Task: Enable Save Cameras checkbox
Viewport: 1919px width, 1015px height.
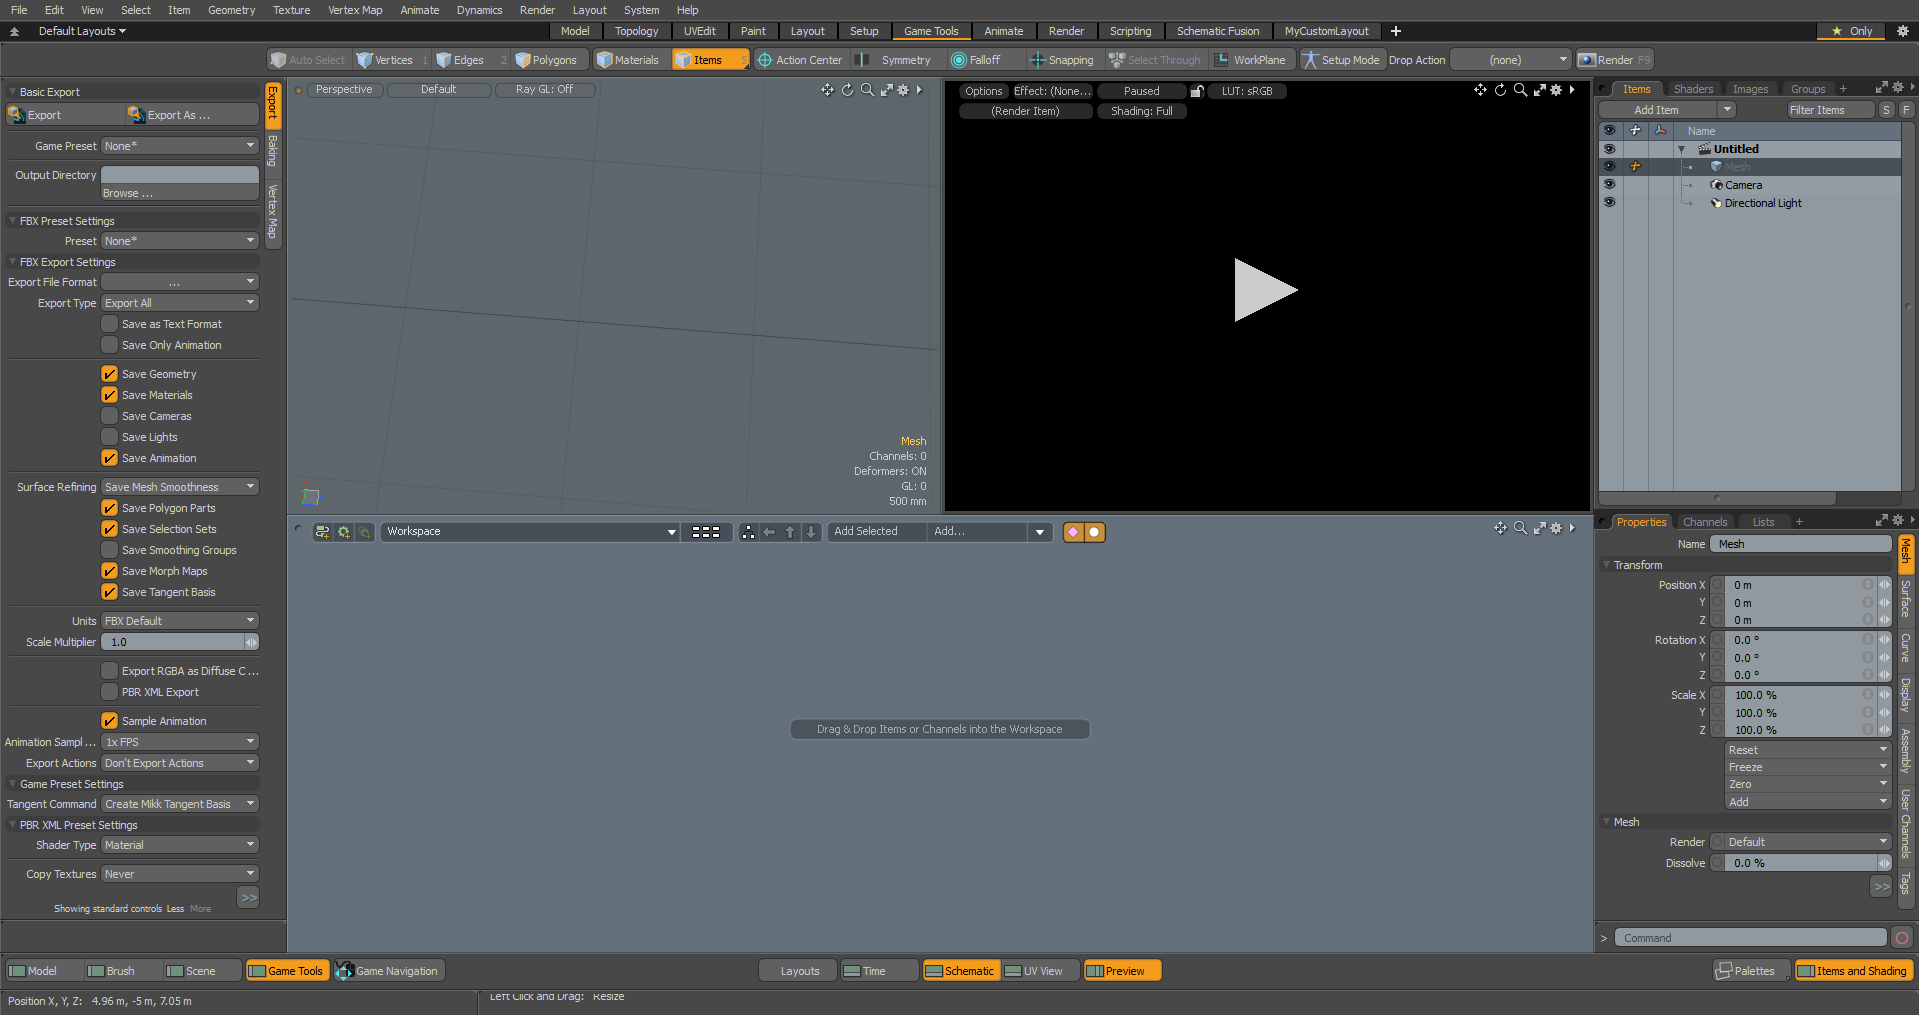Action: (110, 416)
